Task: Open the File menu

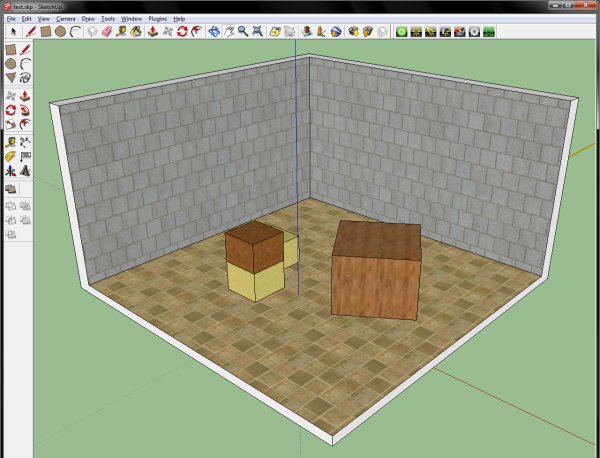Action: (11, 19)
